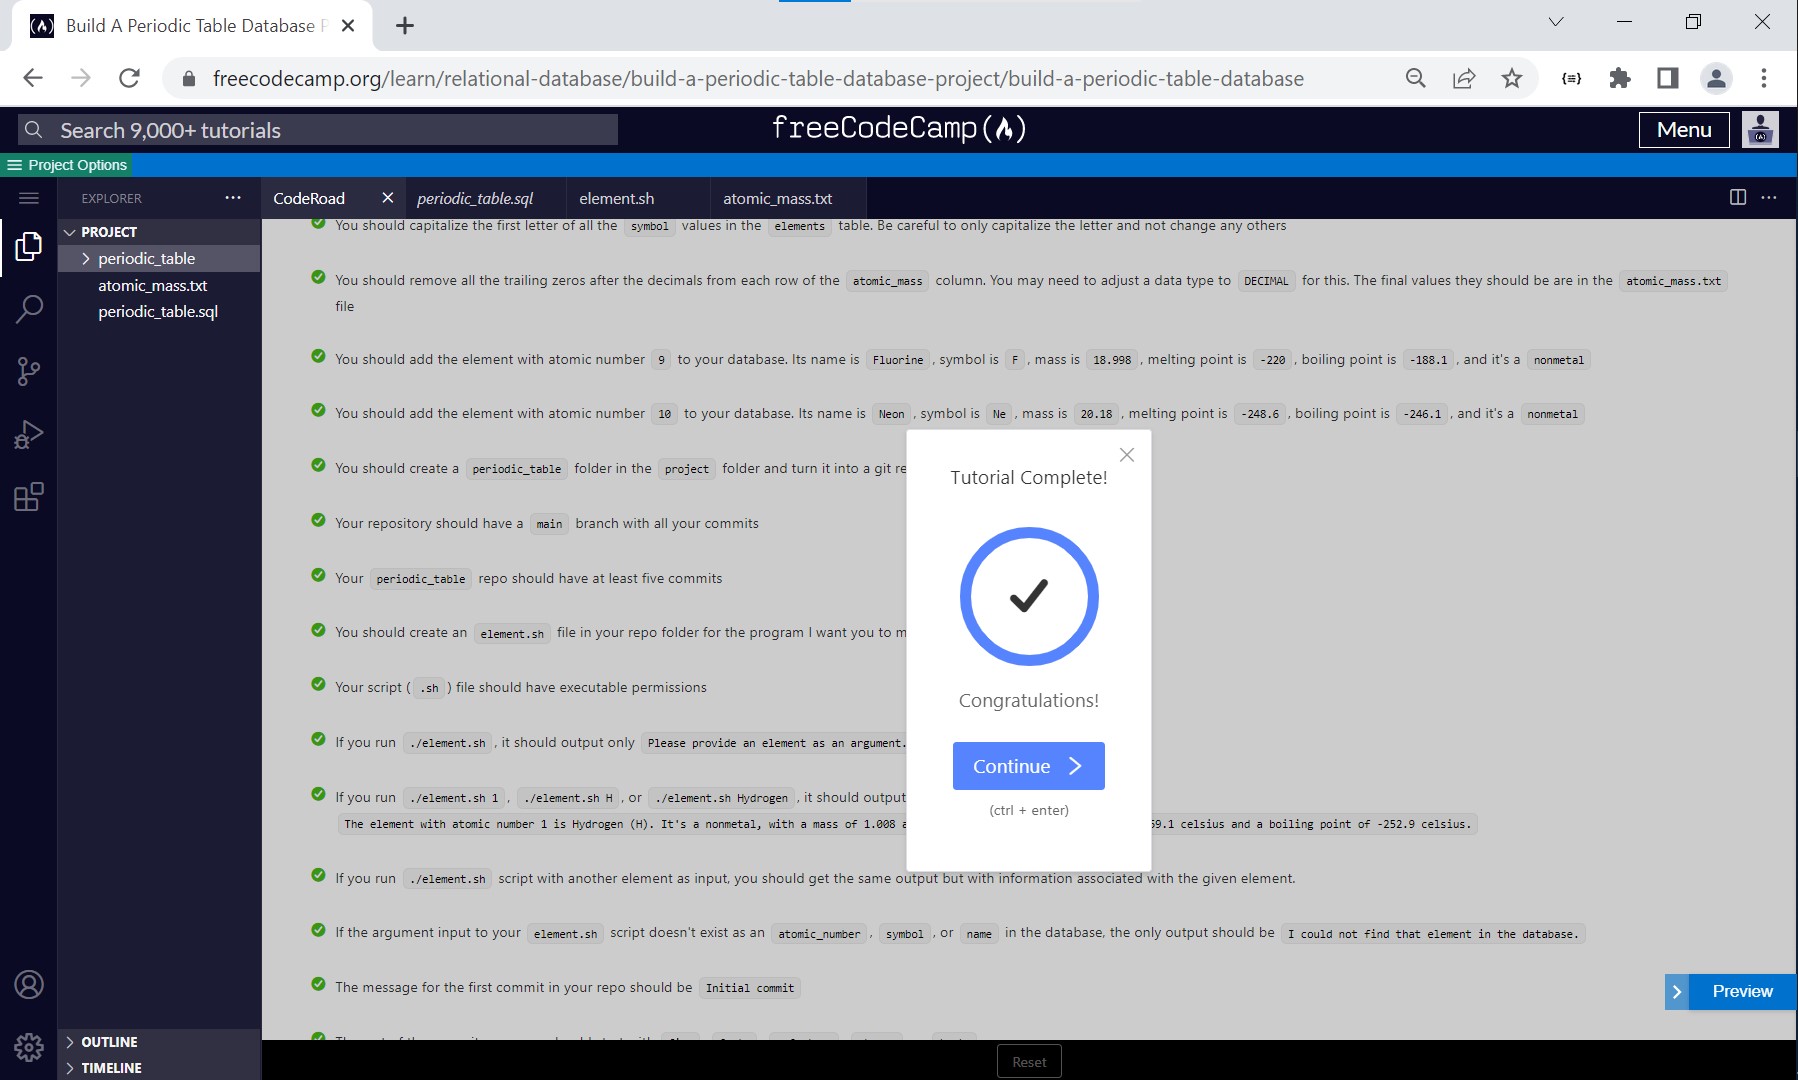Open Chrome profile icon
Screen dimensions: 1798x1080
(1716, 78)
